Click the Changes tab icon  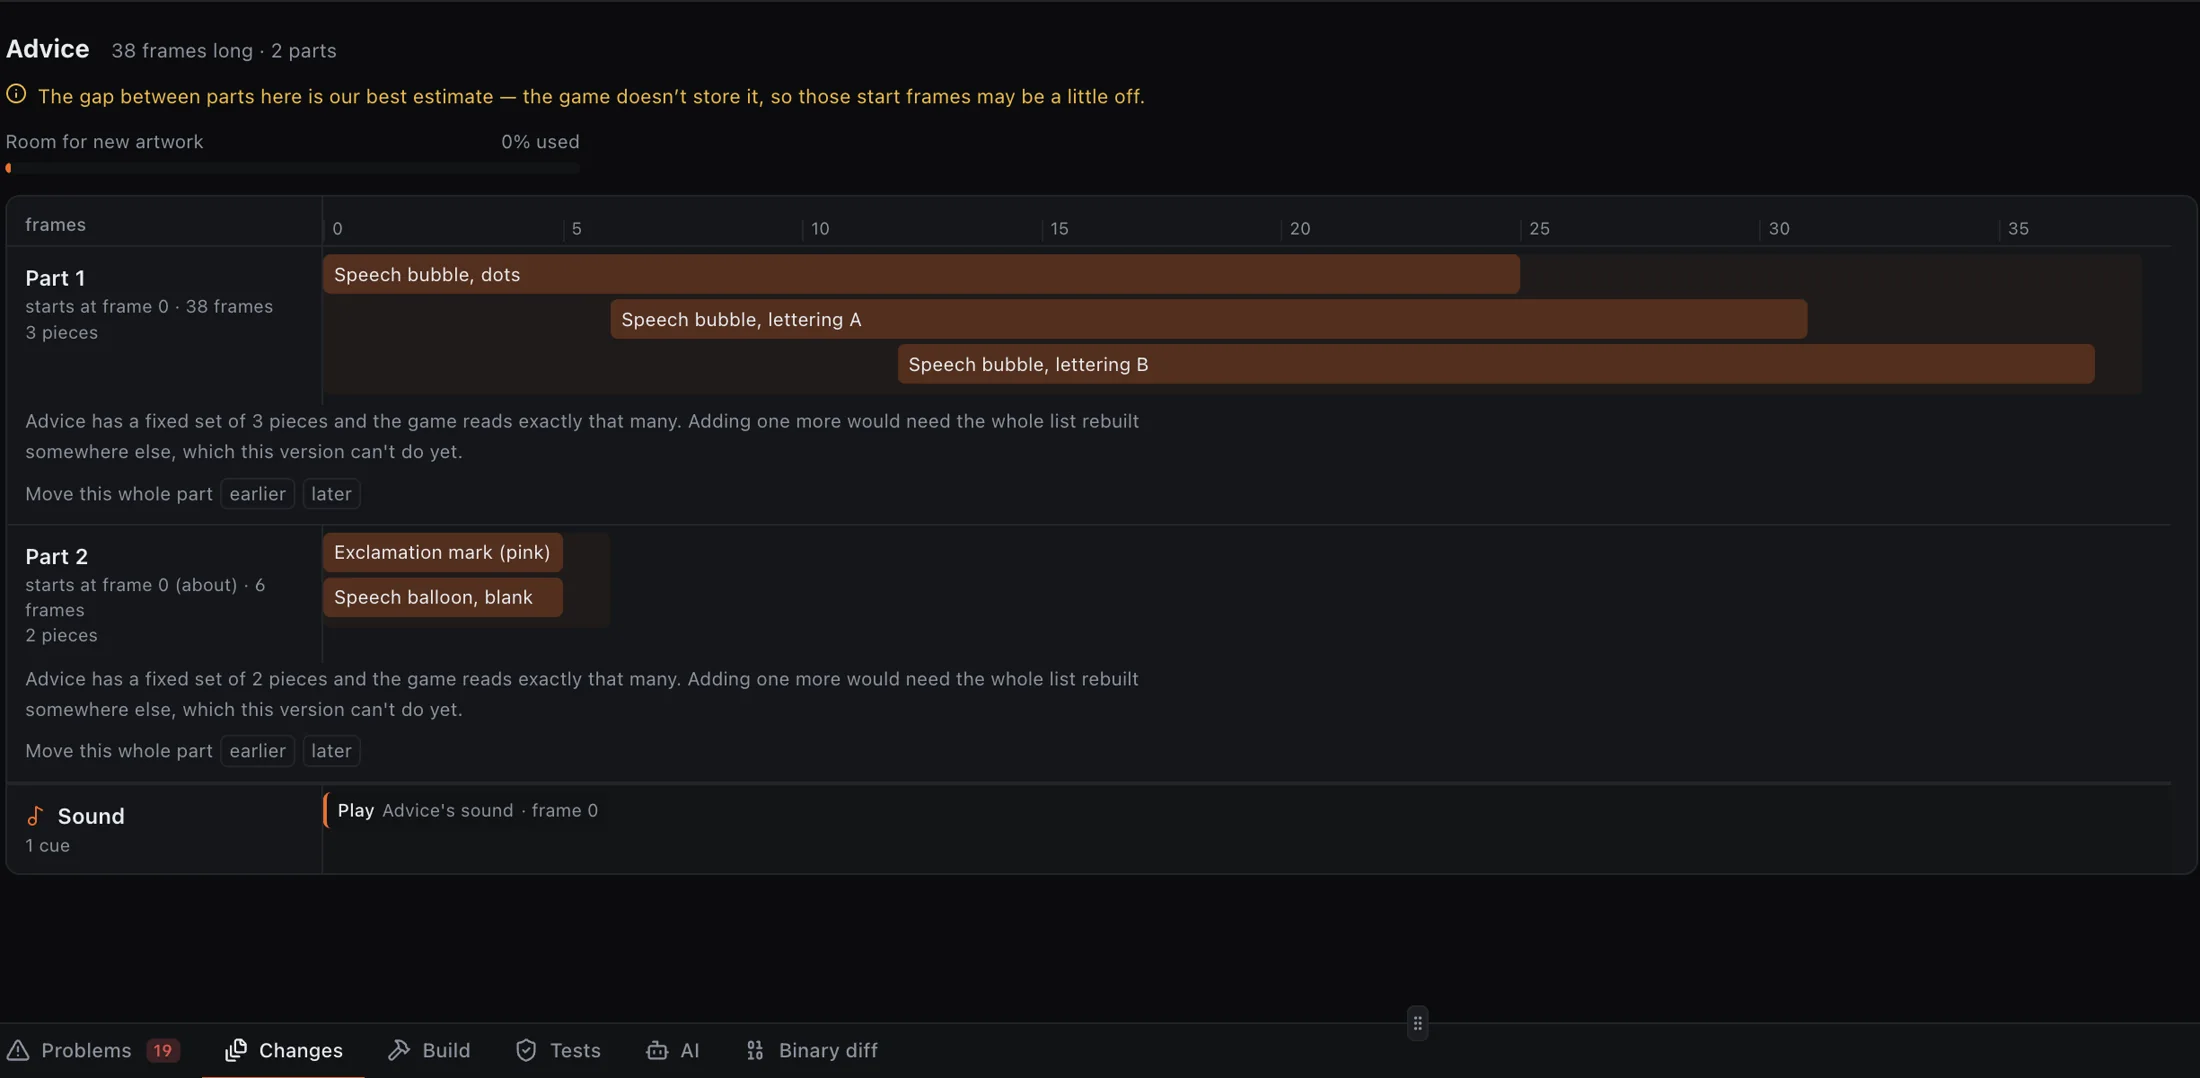click(x=236, y=1050)
